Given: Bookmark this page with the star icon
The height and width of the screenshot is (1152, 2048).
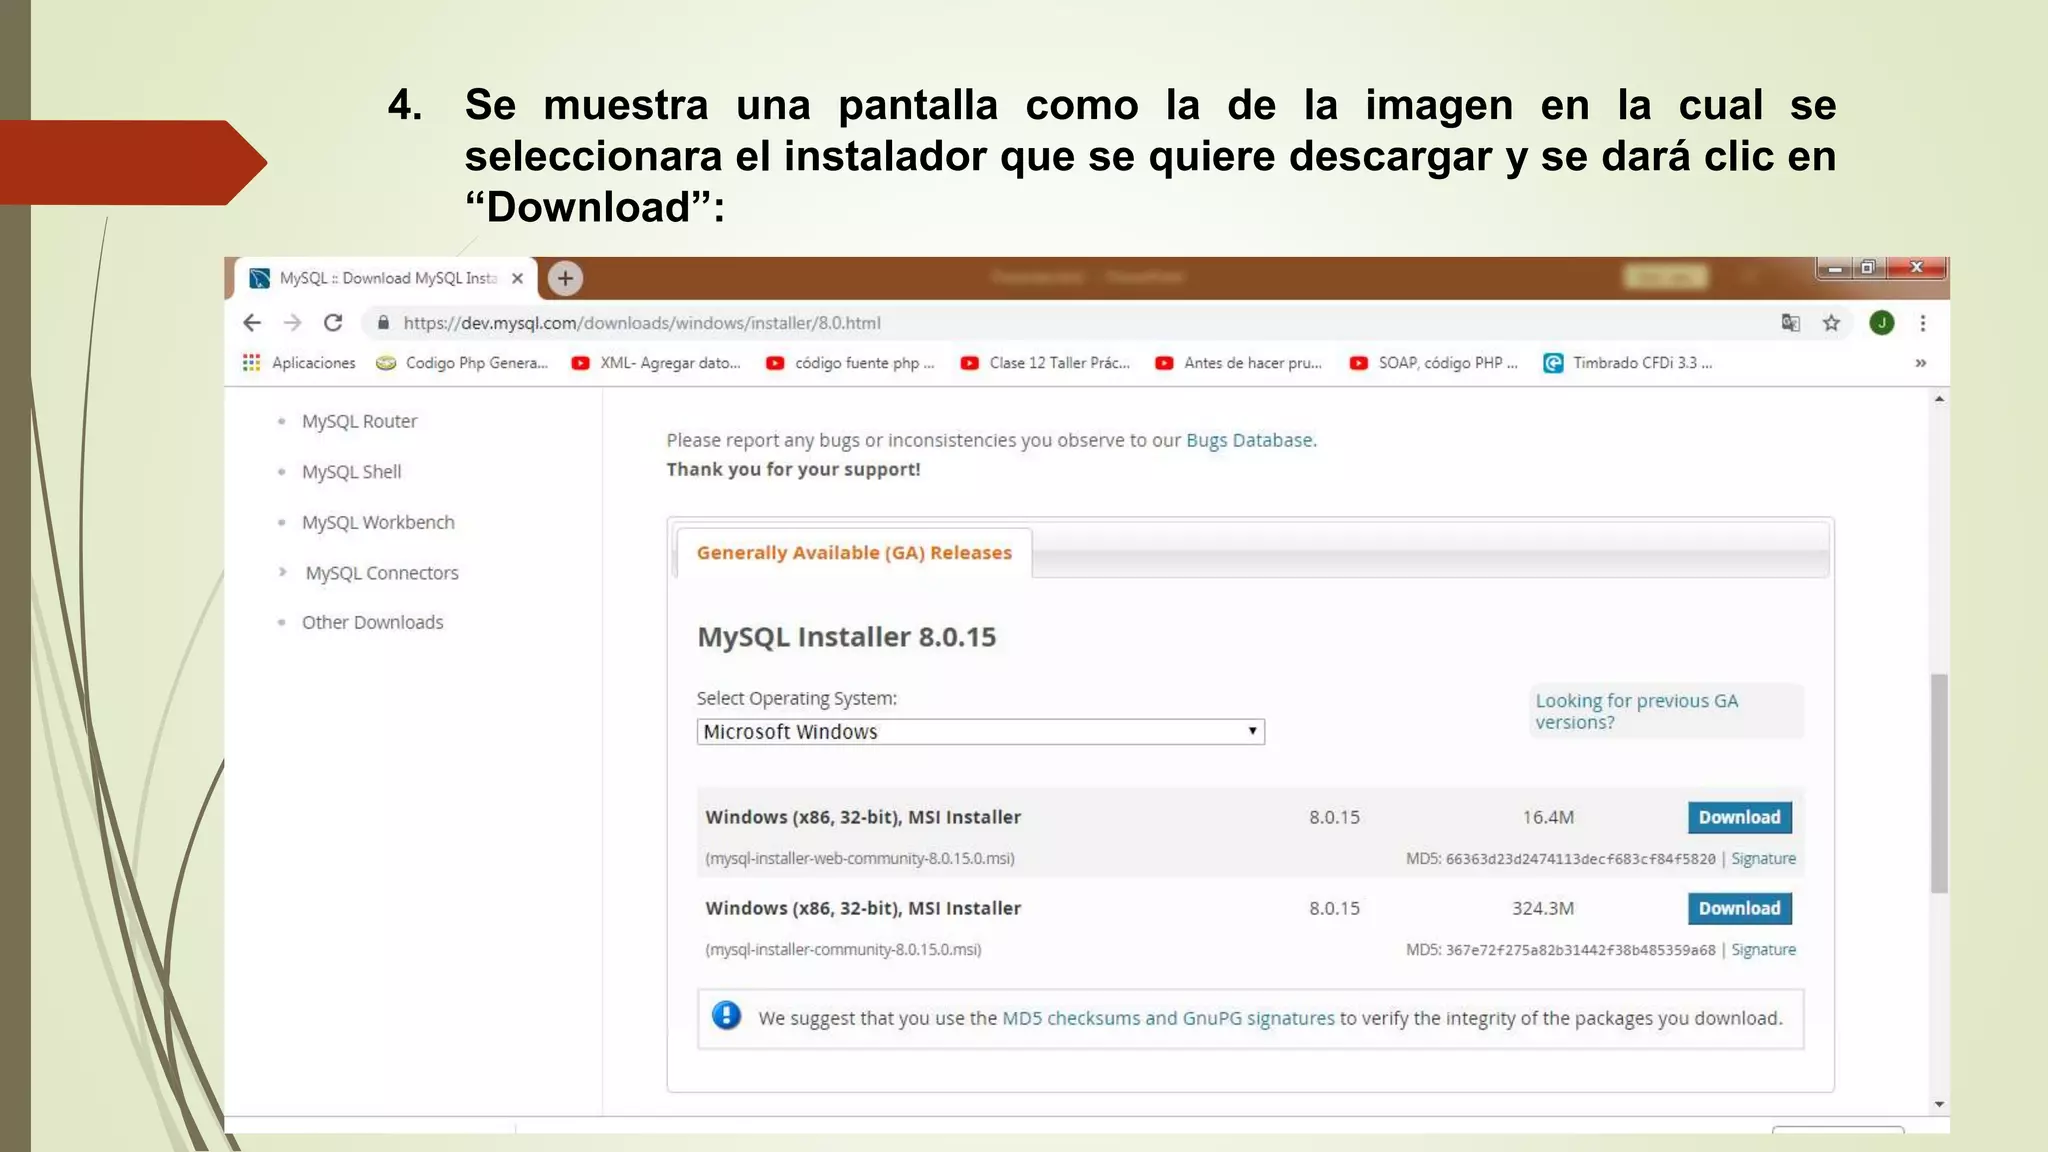Looking at the screenshot, I should (1831, 323).
